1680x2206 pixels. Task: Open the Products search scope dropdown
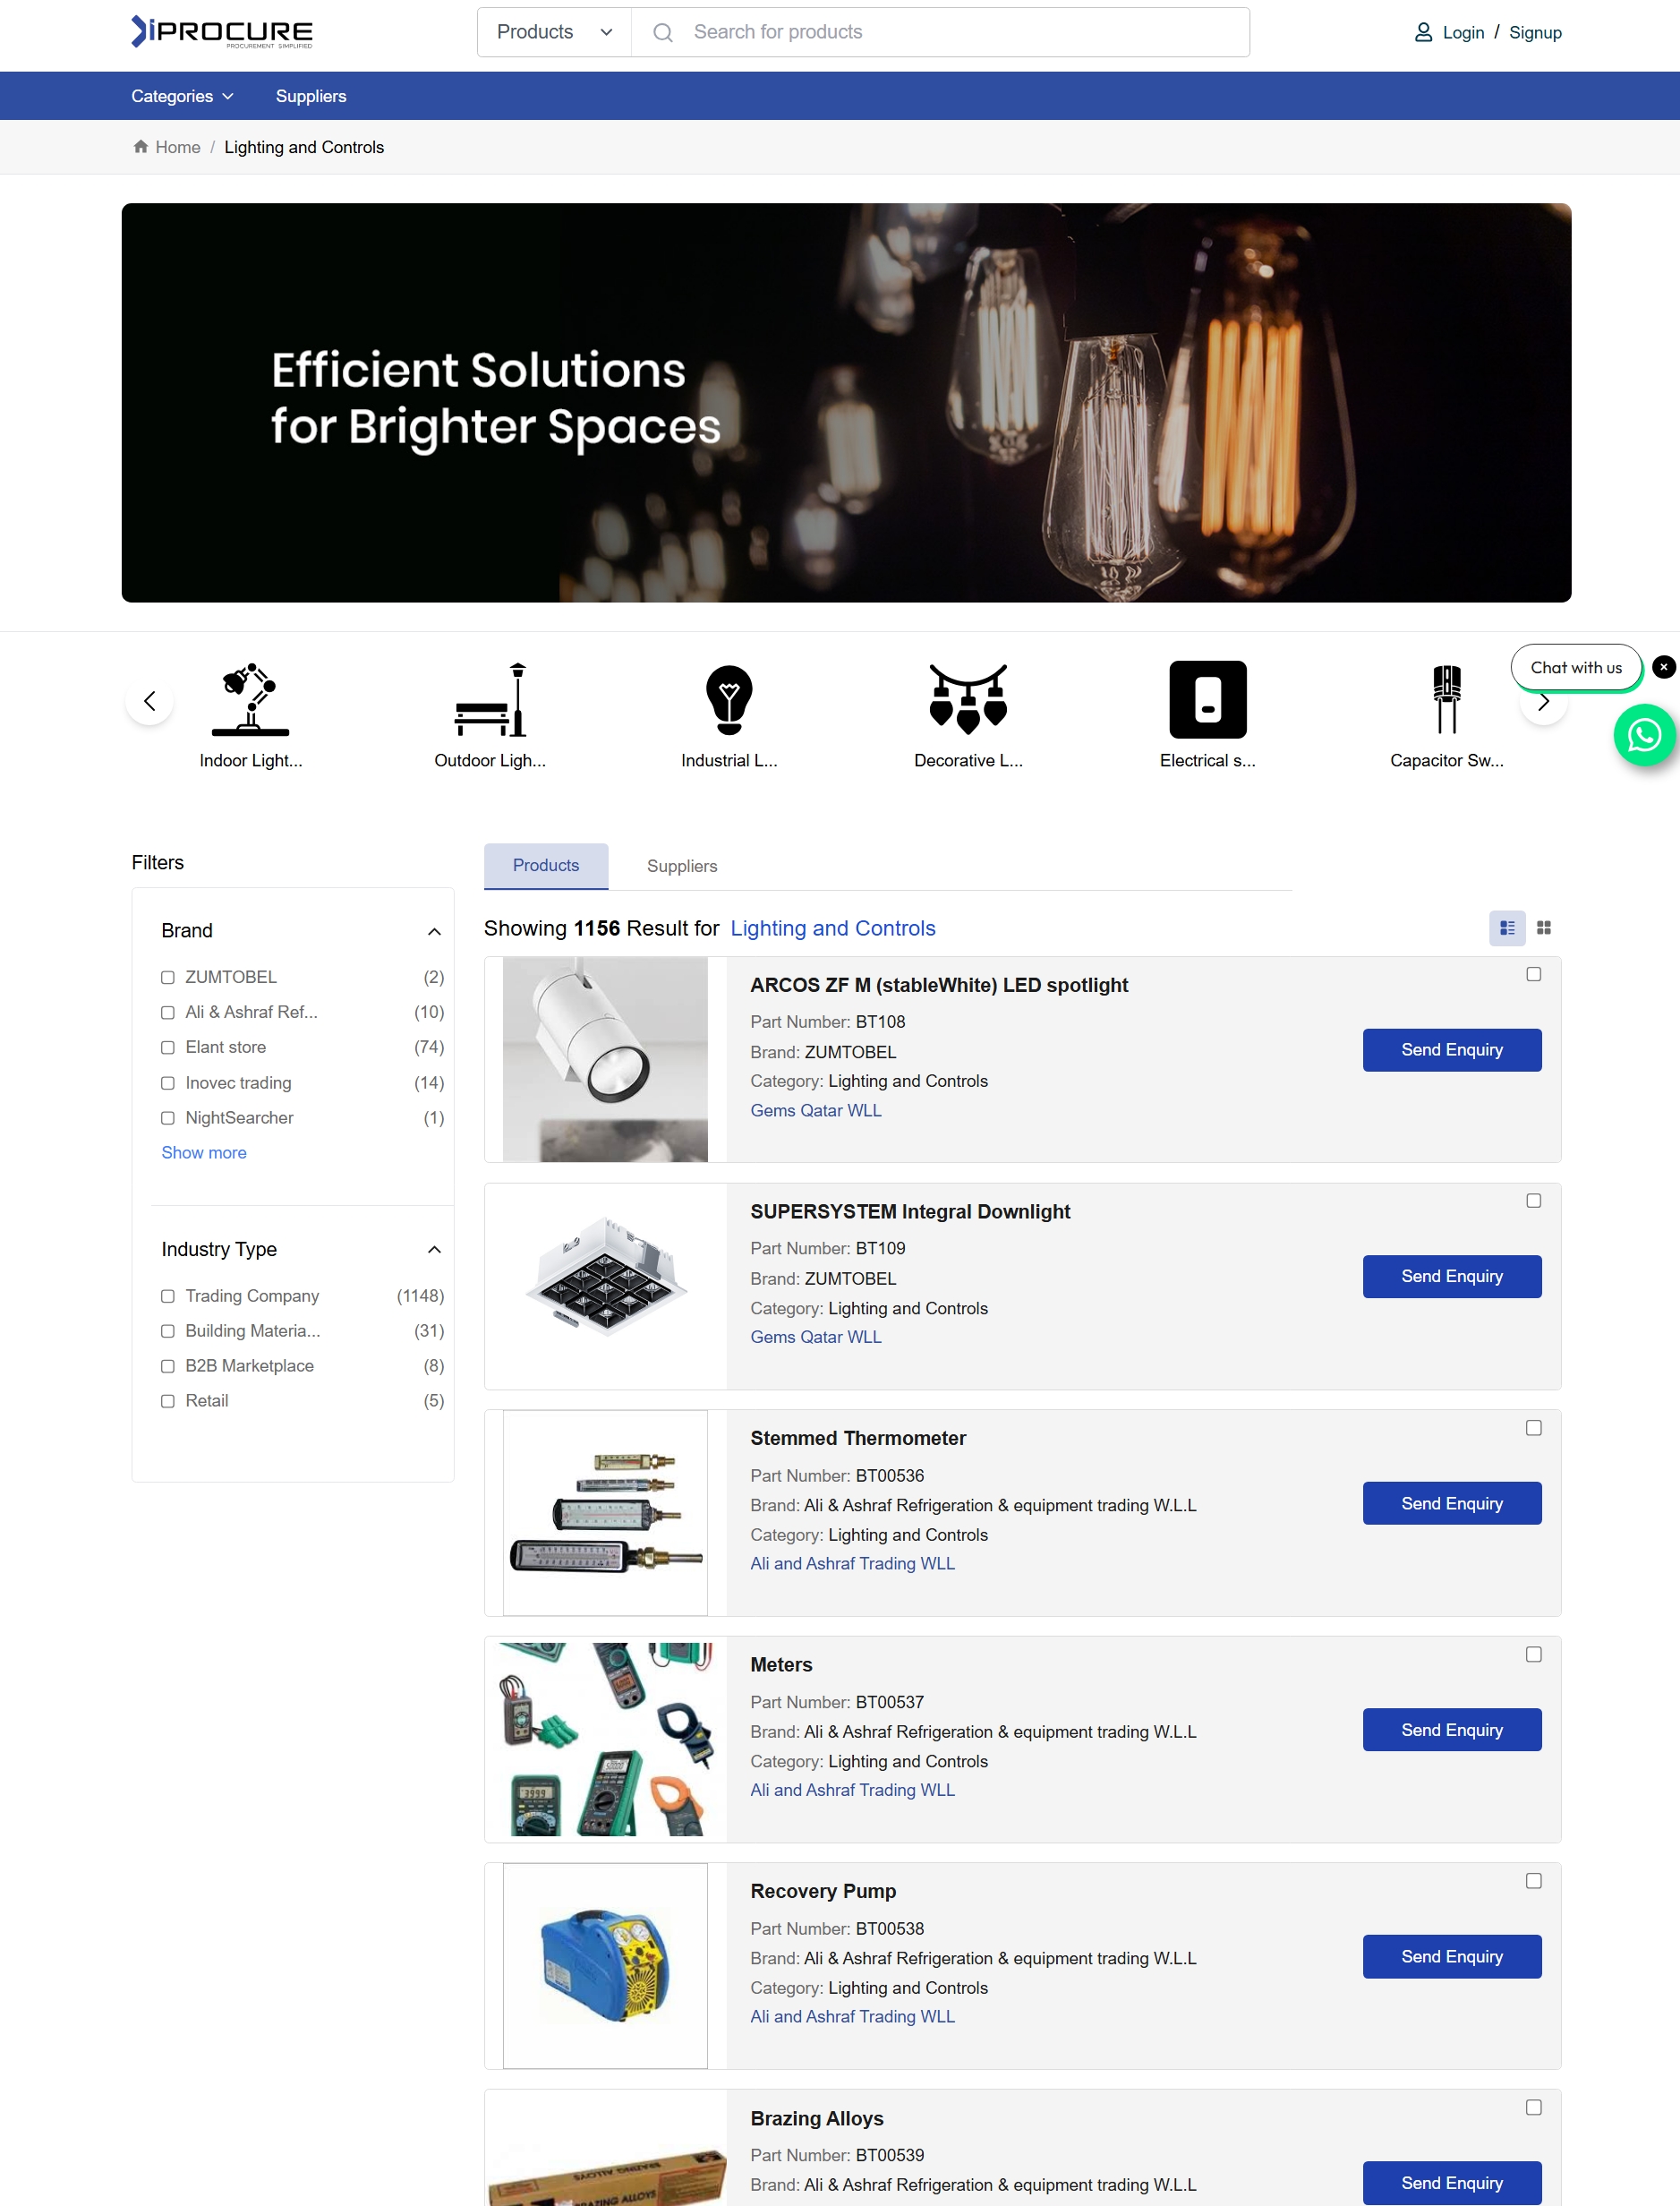554,32
